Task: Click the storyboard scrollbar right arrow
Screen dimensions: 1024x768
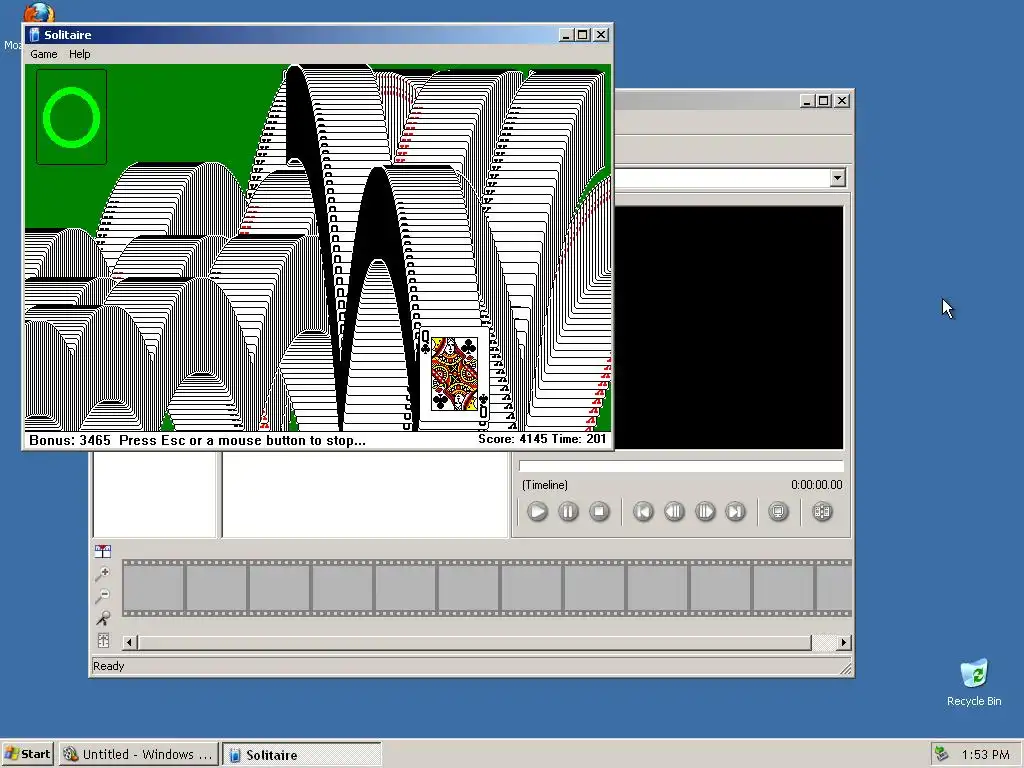Action: coord(844,643)
